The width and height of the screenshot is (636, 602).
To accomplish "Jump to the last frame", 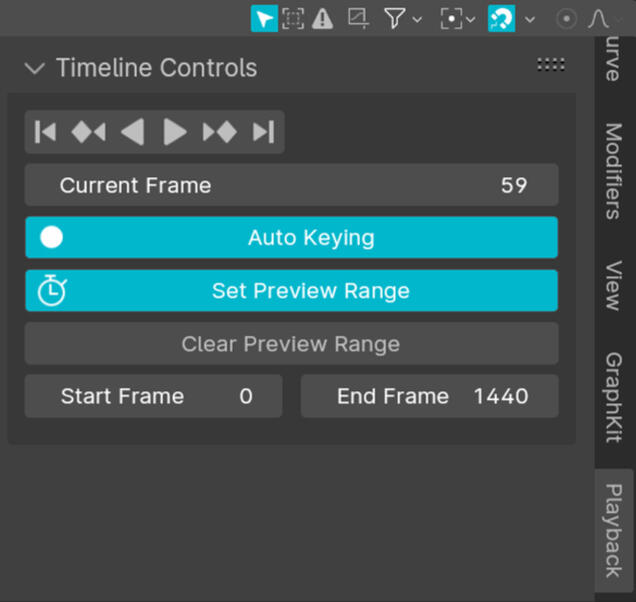I will (x=263, y=132).
